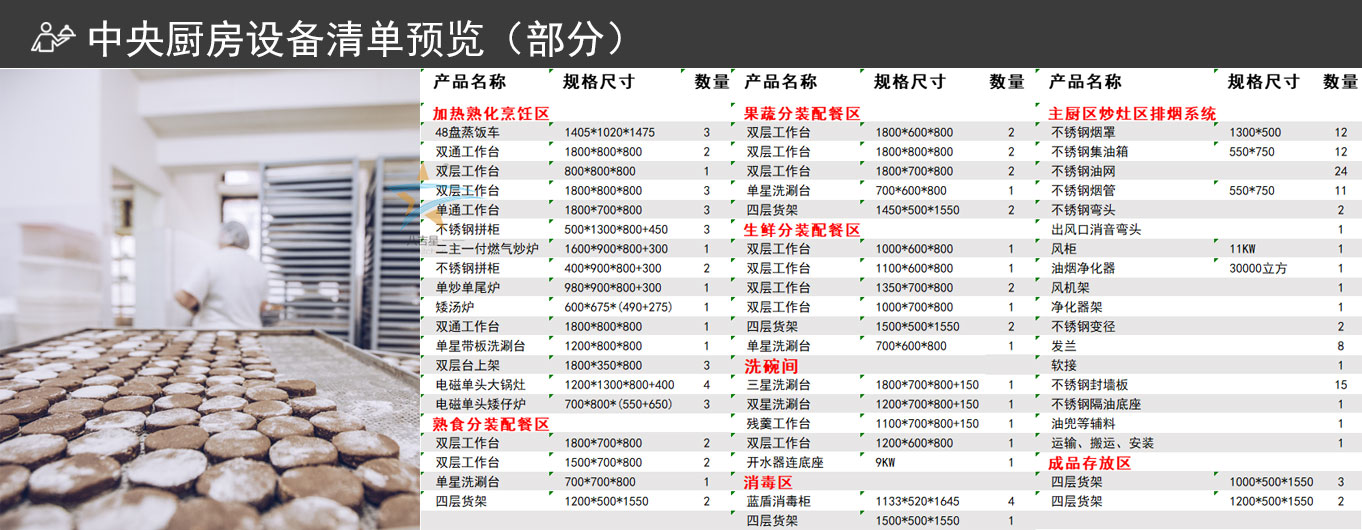Select the 成品存放区 section heading
The image size is (1362, 530).
tap(1089, 463)
